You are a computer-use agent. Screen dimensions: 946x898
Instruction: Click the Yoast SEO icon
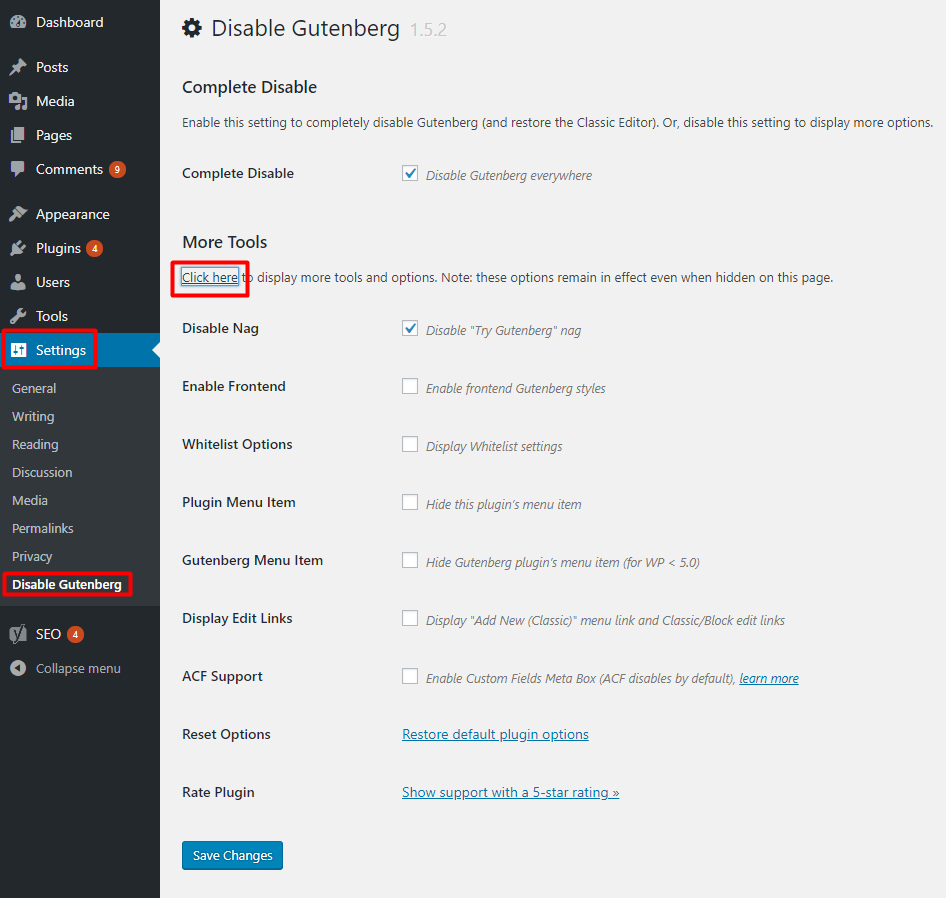[18, 634]
